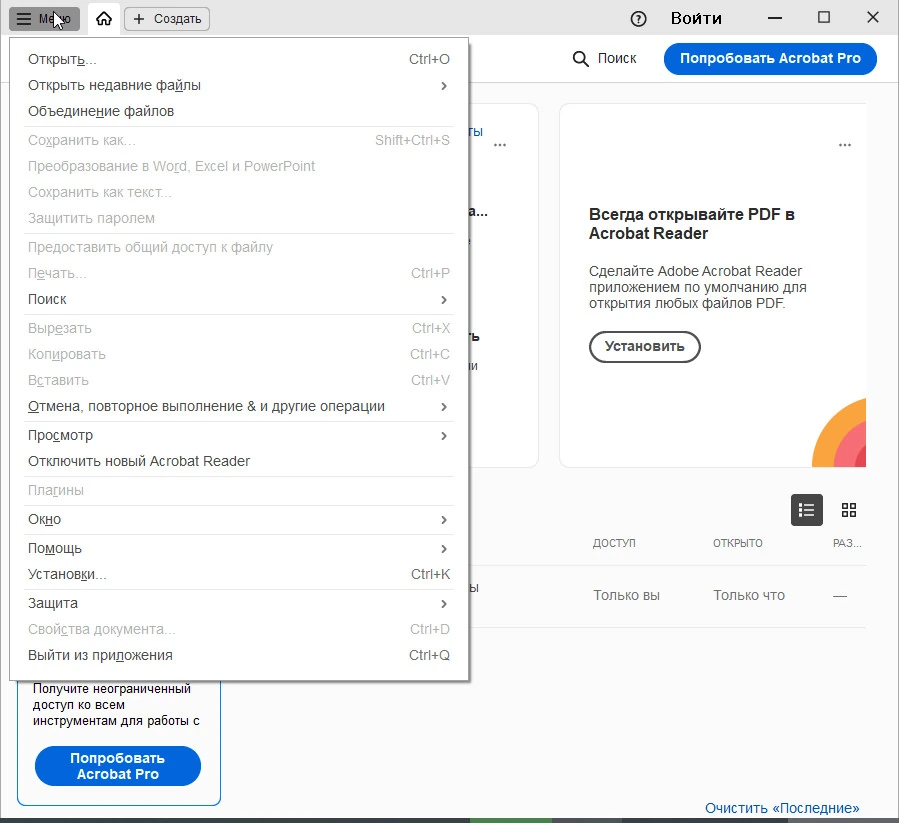The height and width of the screenshot is (823, 899).
Task: Click Всегда открывайте PDF в Acrobat Reader heading
Action: [691, 224]
